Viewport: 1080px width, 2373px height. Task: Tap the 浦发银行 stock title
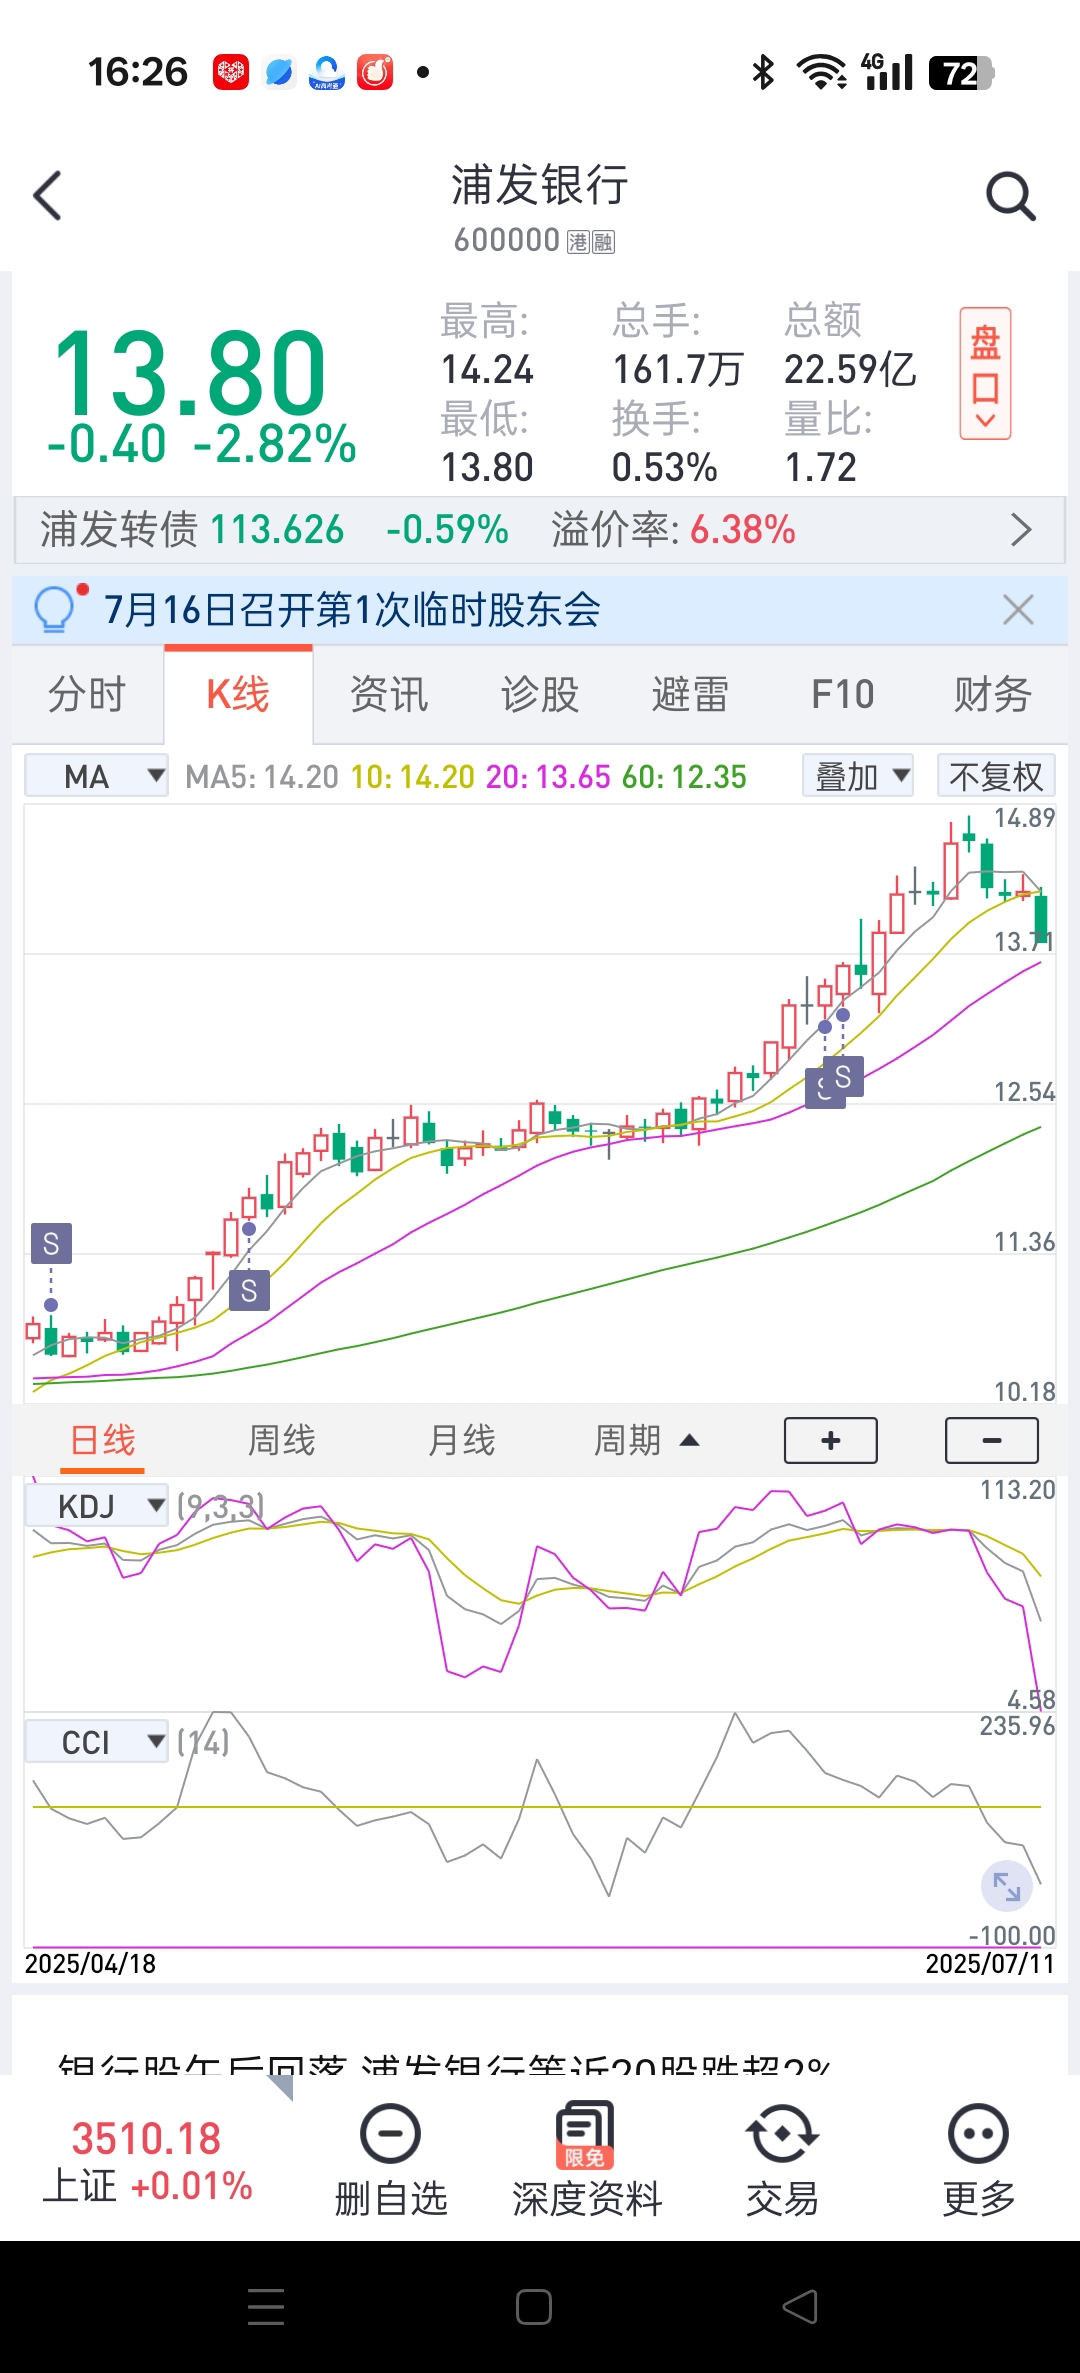(x=540, y=186)
